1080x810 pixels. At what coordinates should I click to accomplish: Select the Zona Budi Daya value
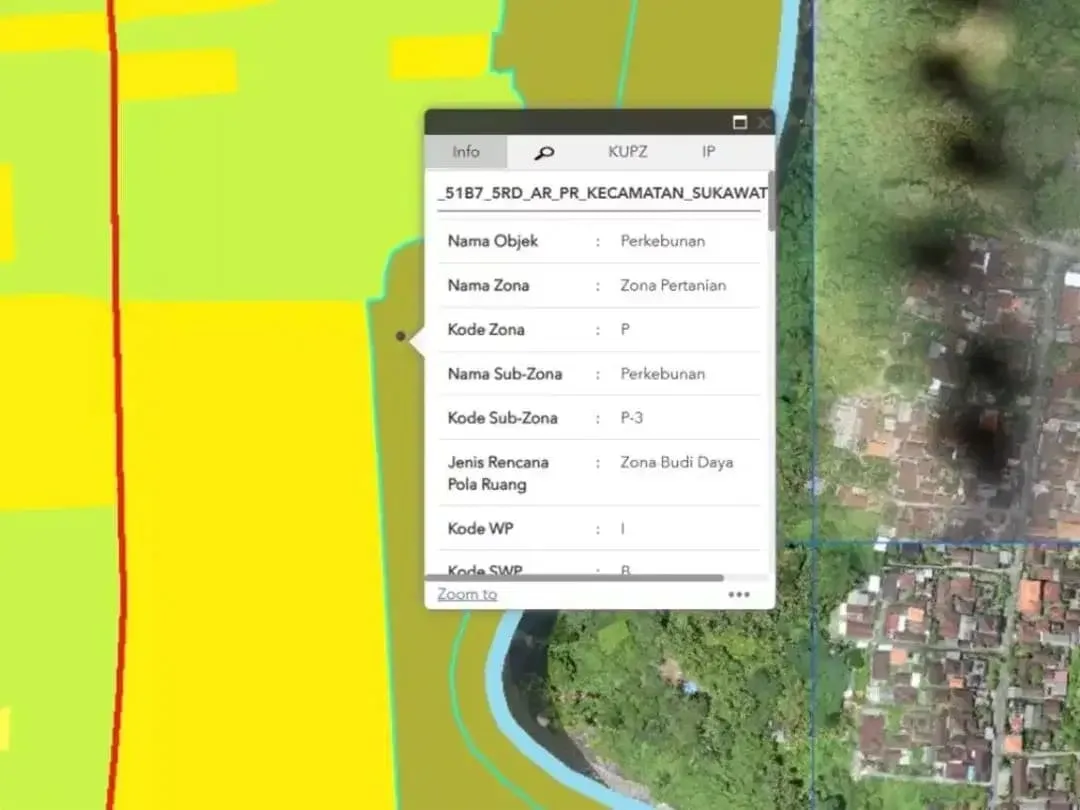click(676, 462)
